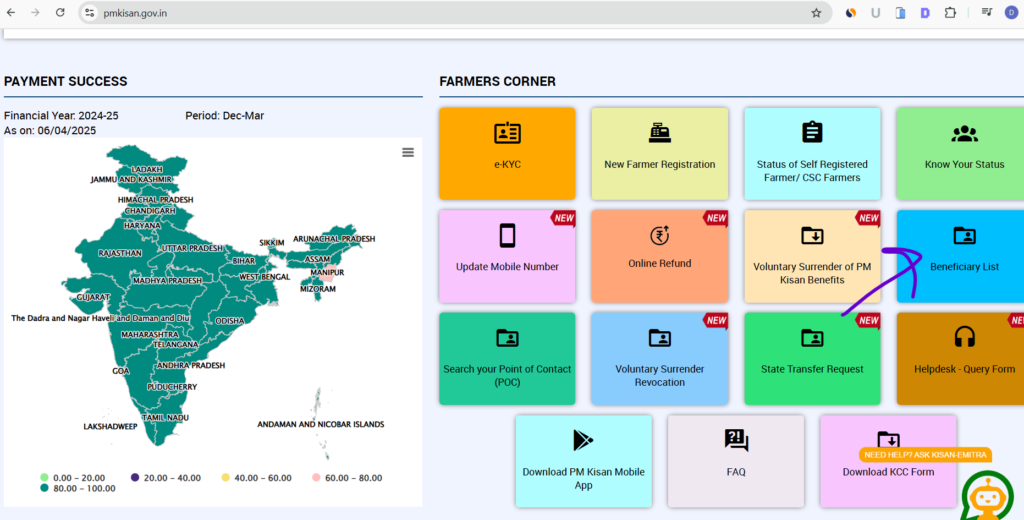
Task: Open Update Mobile Number label
Action: coord(507,267)
